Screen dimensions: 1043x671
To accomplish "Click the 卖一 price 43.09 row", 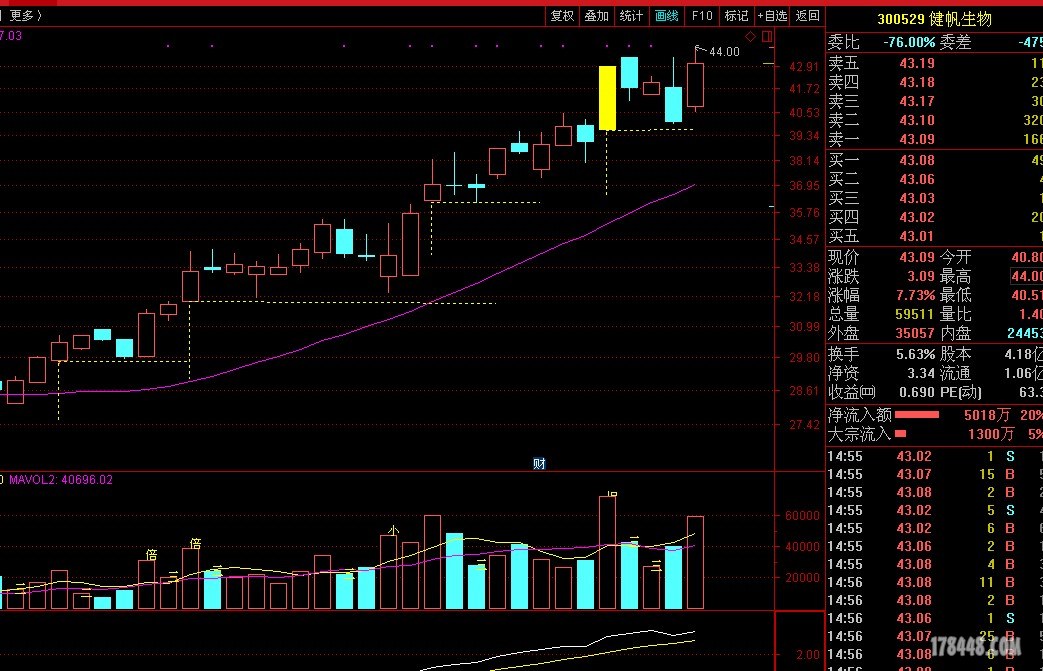I will tap(935, 139).
